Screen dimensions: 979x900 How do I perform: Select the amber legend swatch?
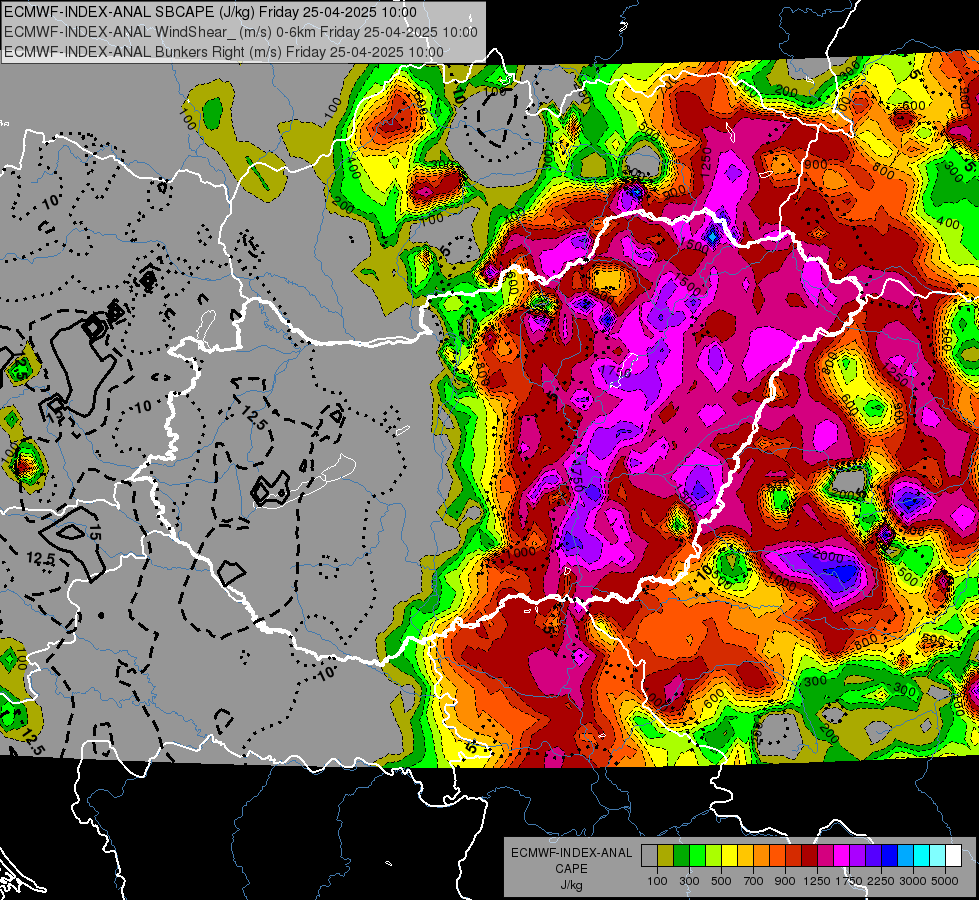point(745,855)
